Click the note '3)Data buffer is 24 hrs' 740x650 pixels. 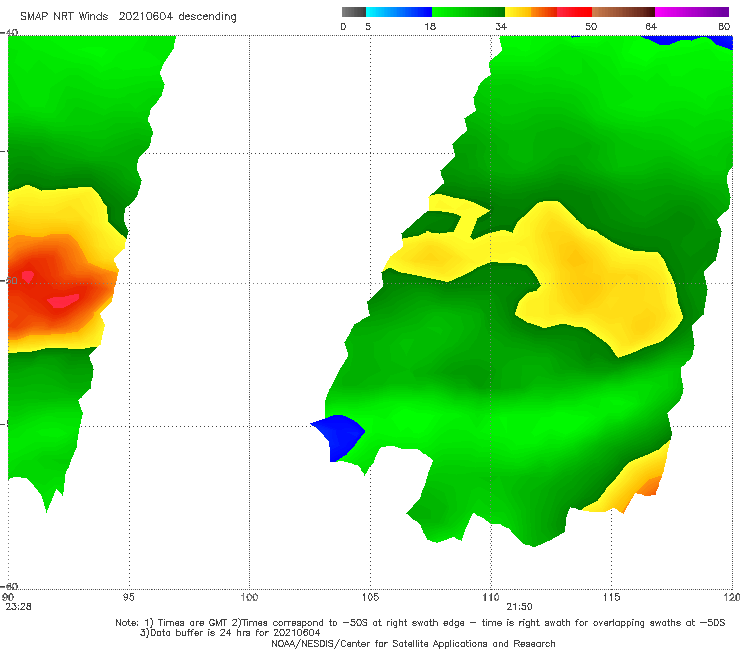230,633
